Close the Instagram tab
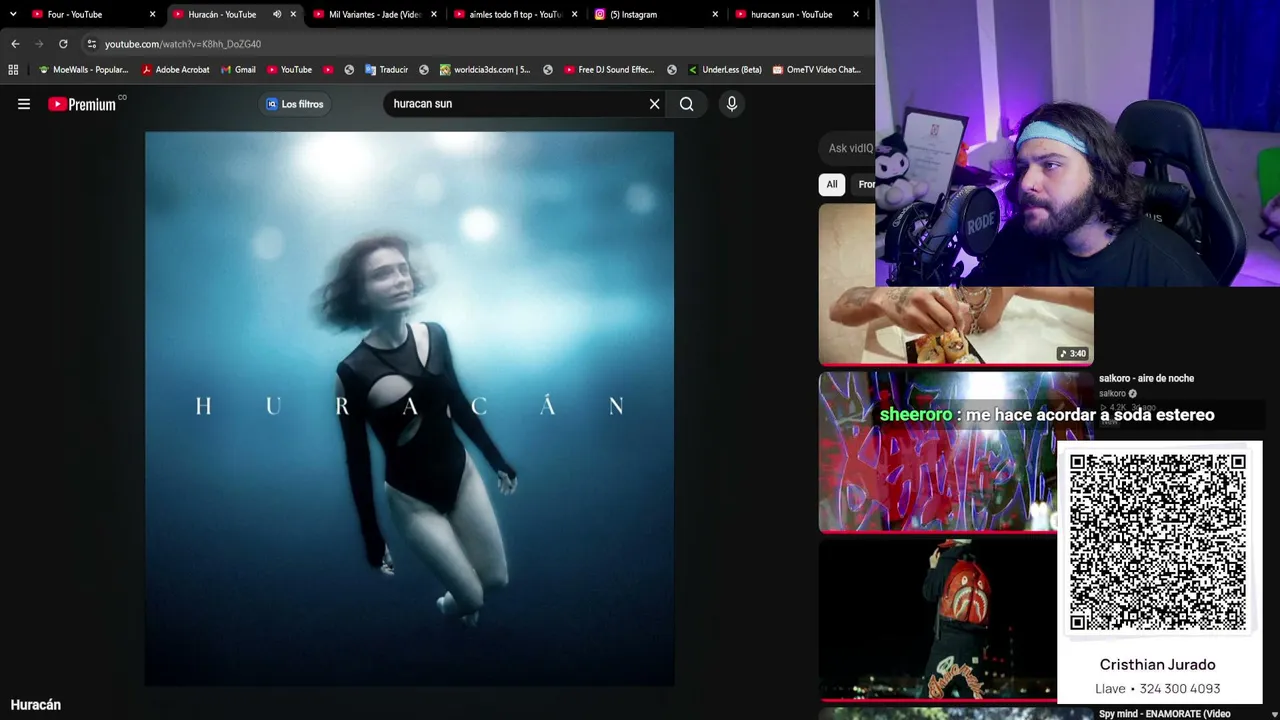 (715, 14)
